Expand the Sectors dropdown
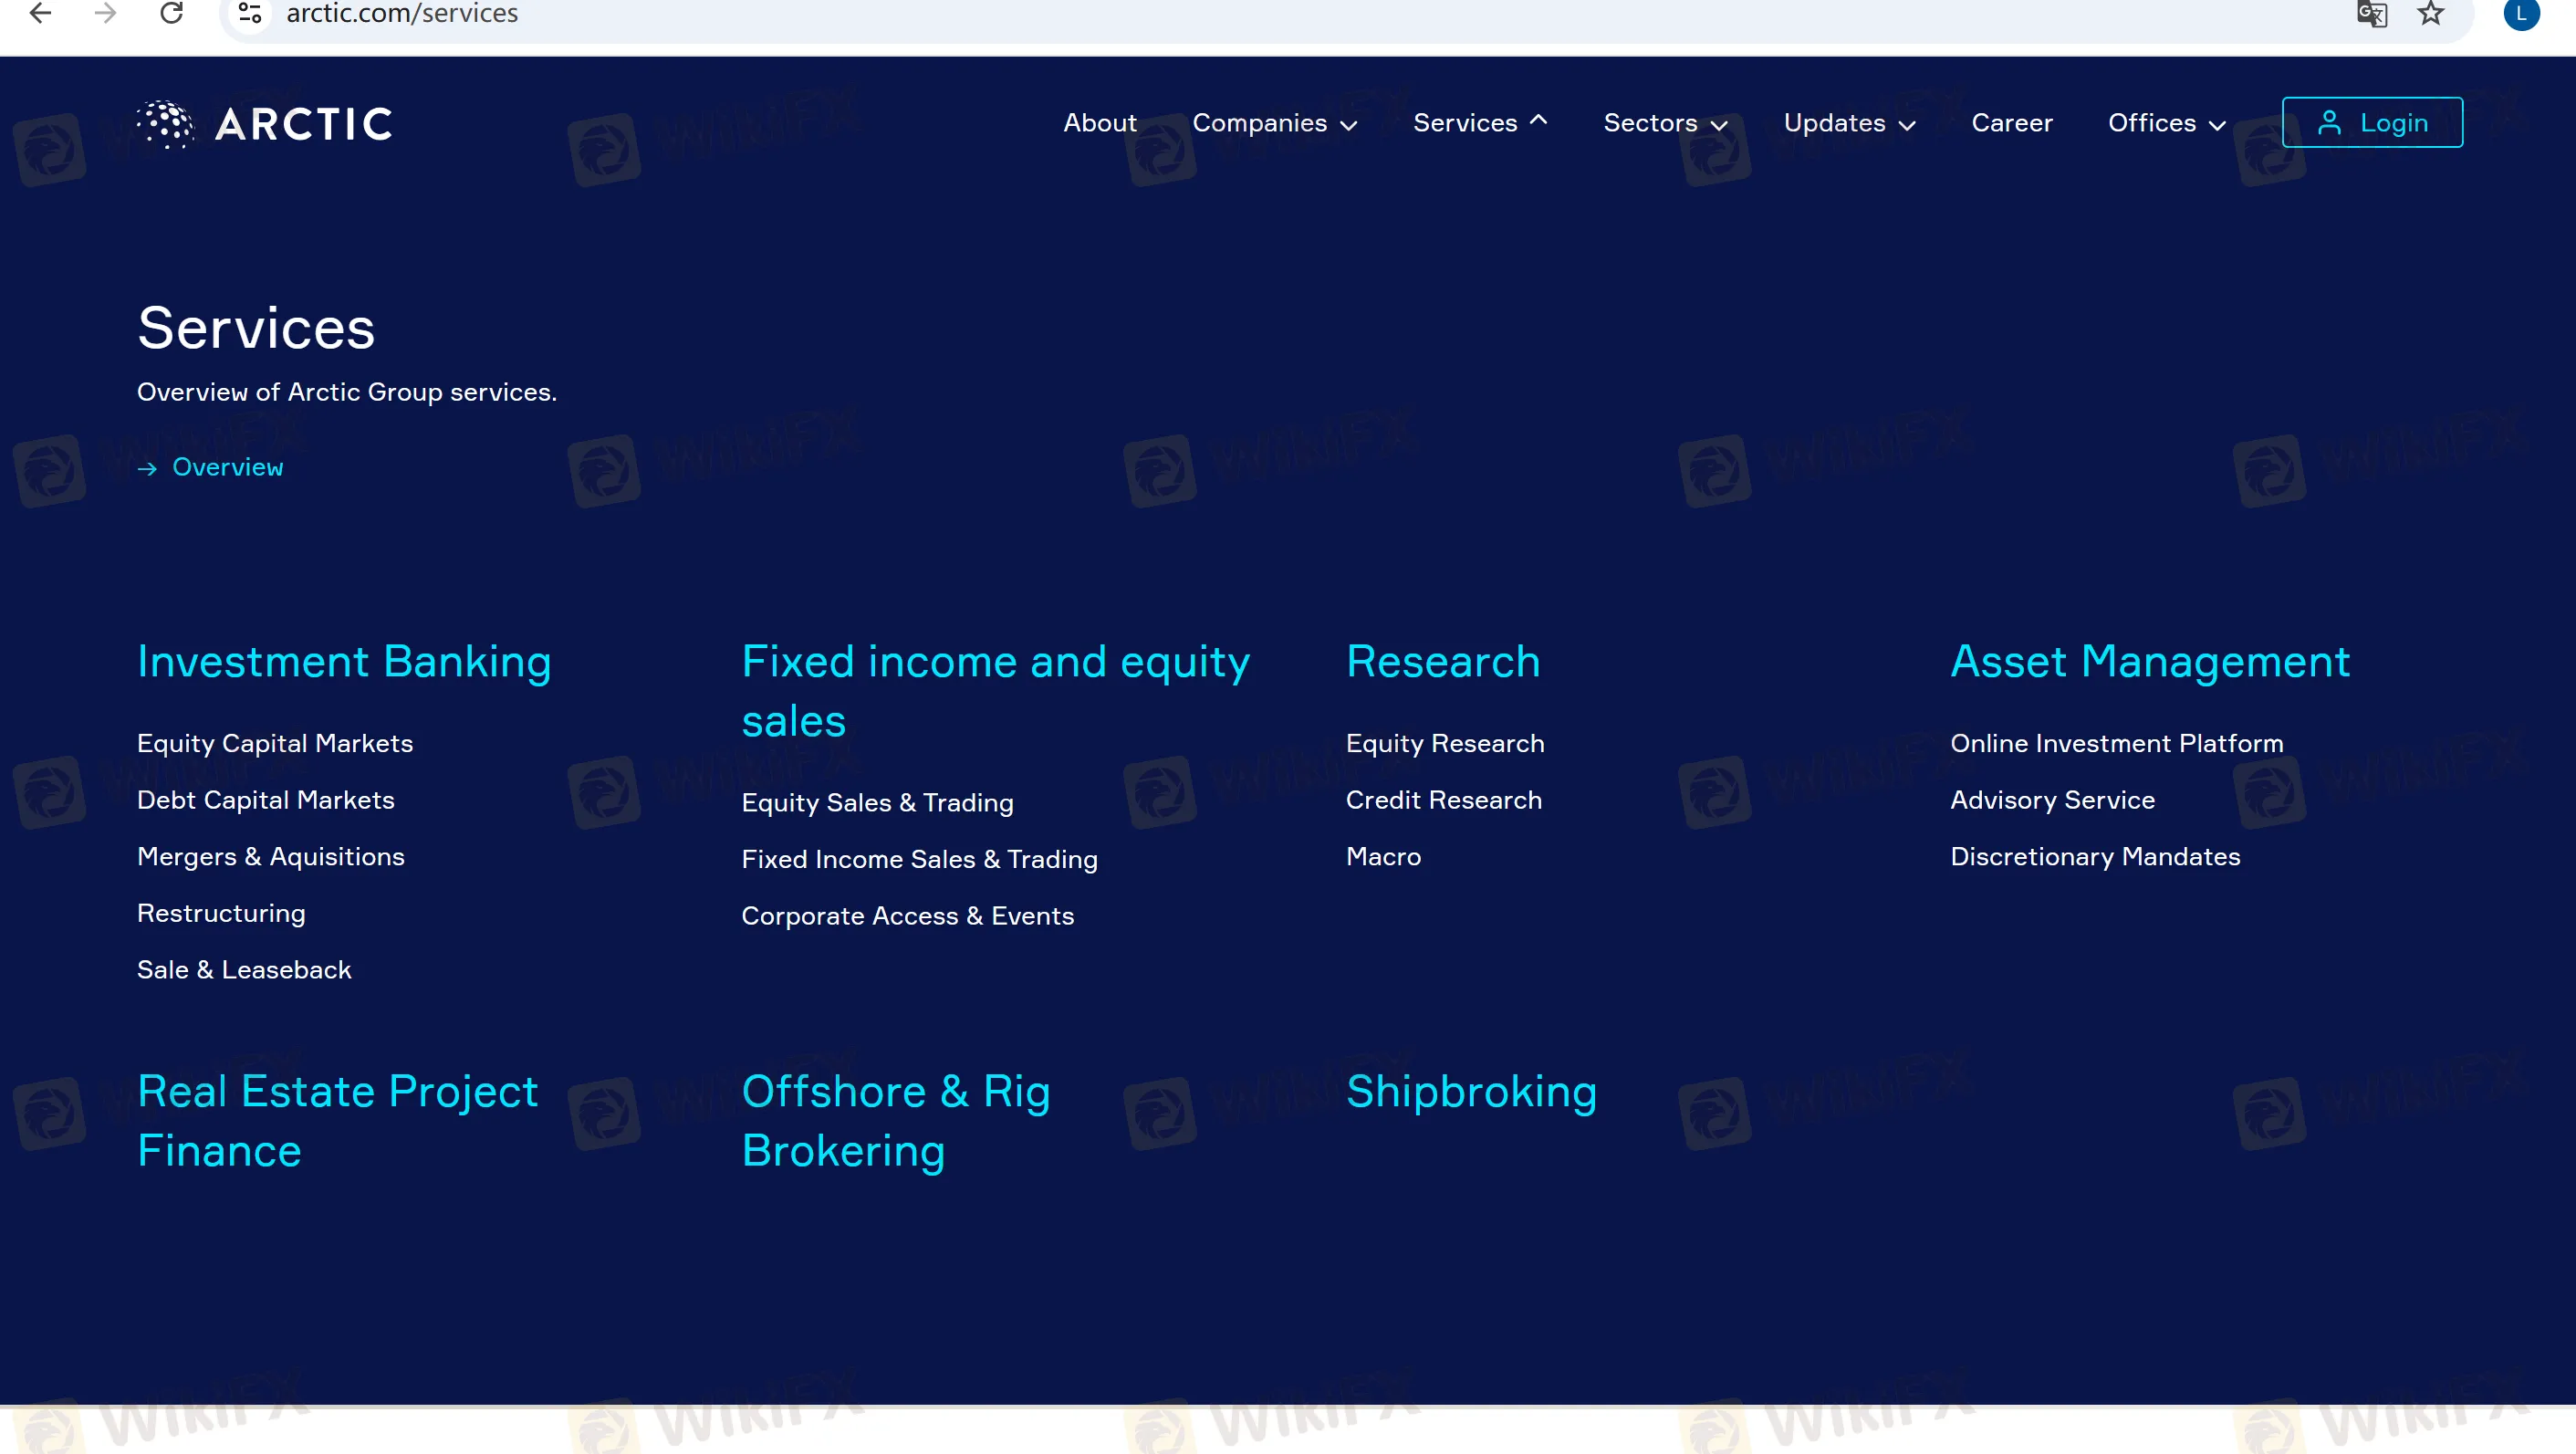 [1665, 123]
